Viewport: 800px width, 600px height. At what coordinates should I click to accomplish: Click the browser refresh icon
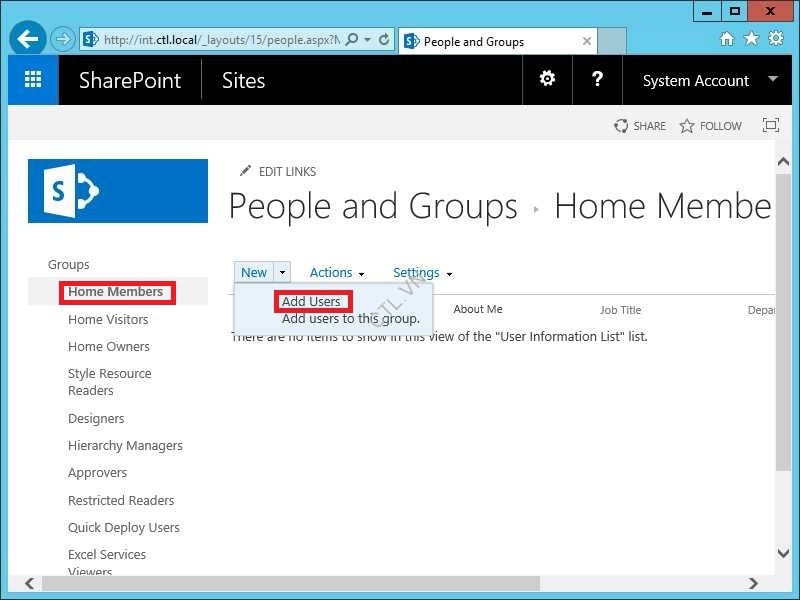[384, 40]
